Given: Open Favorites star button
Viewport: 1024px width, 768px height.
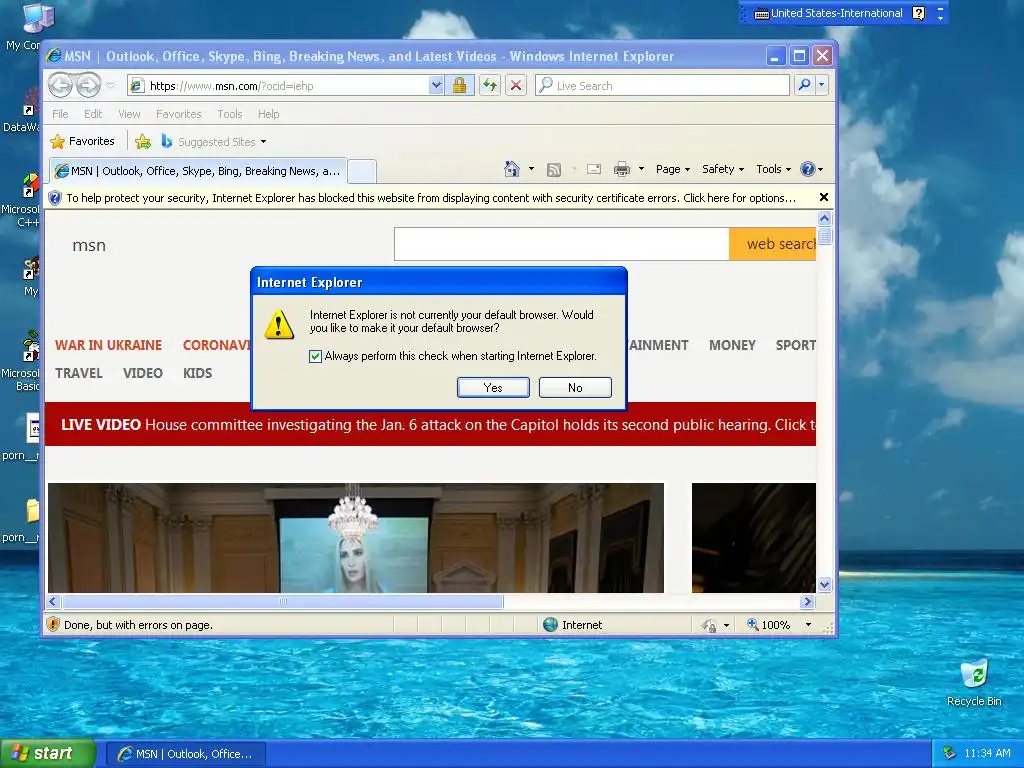Looking at the screenshot, I should point(82,141).
